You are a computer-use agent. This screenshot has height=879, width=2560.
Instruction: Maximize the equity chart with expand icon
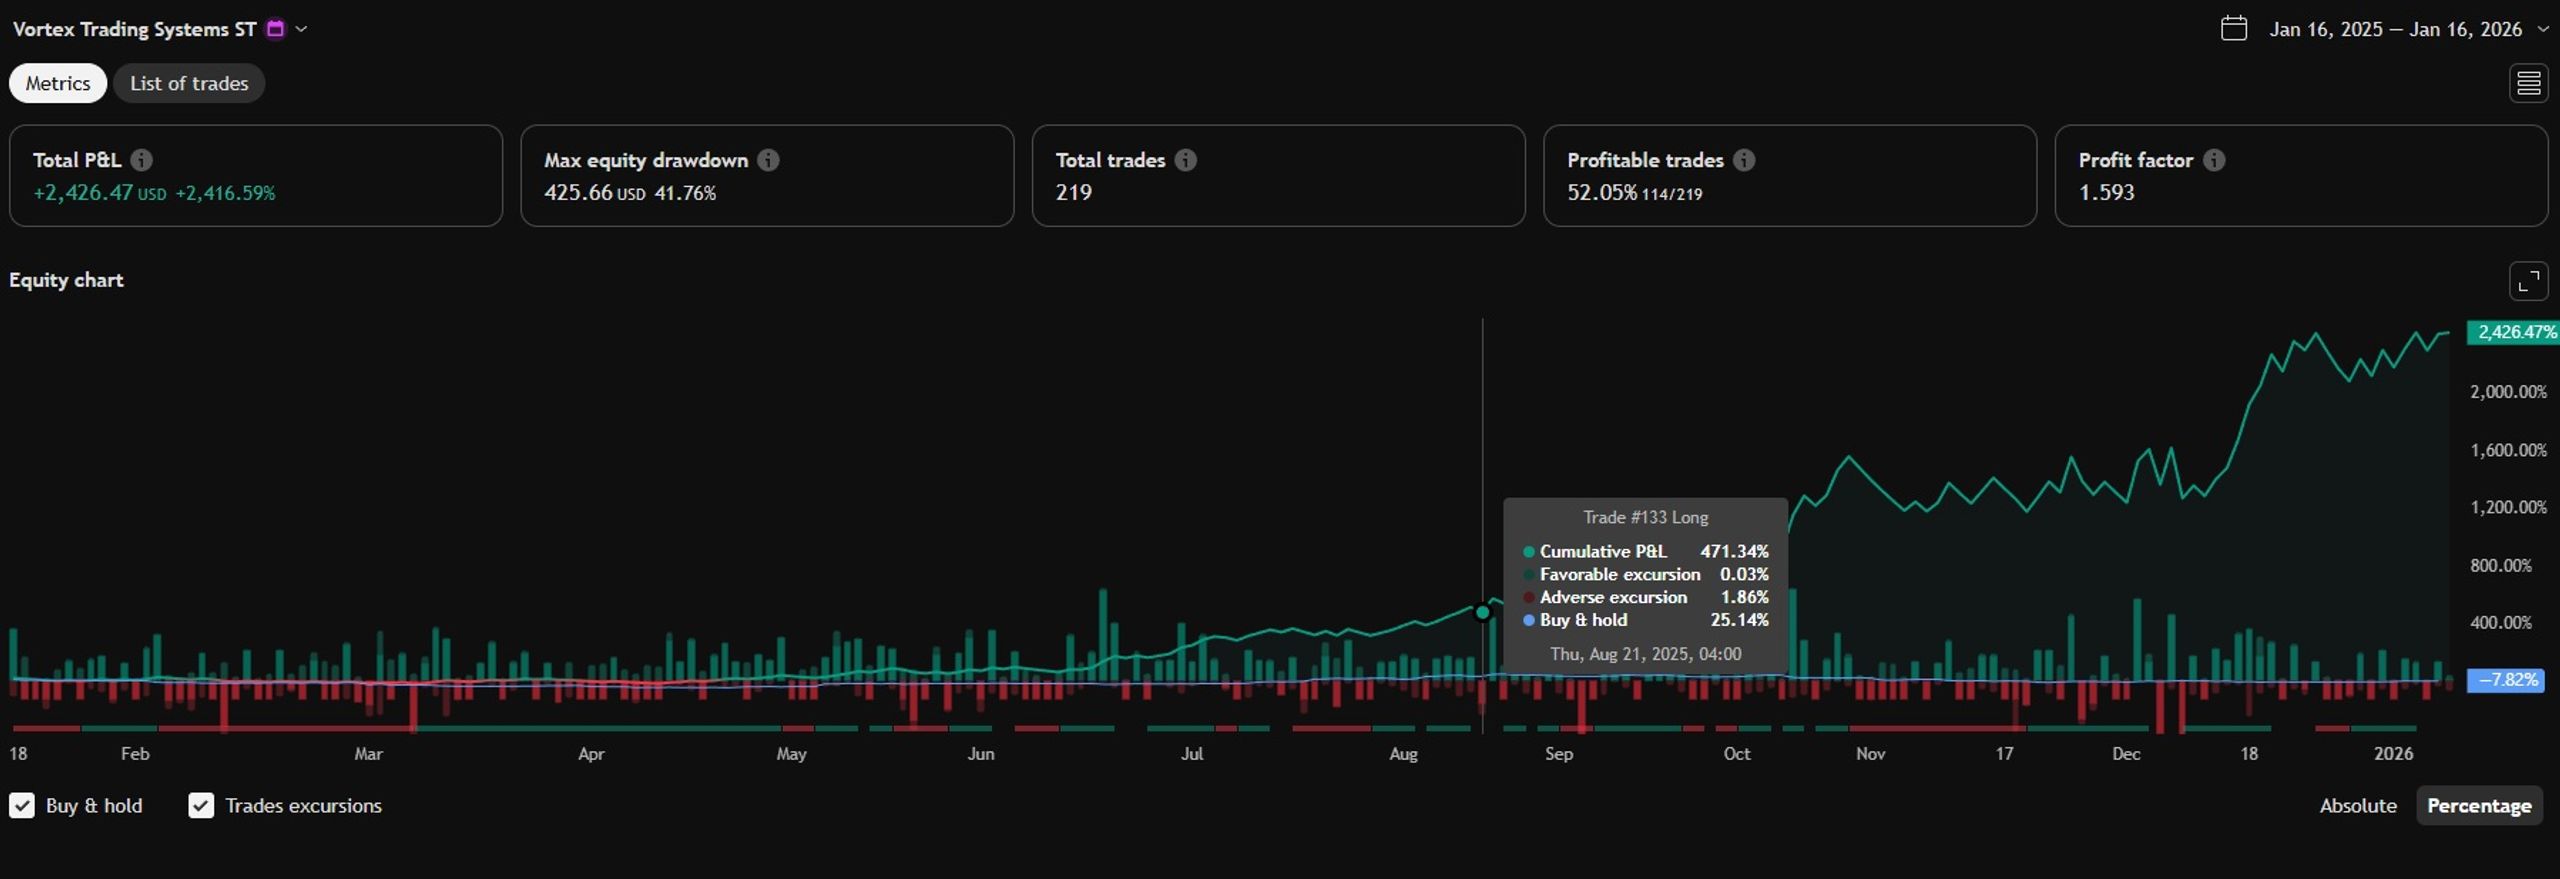pos(2528,281)
